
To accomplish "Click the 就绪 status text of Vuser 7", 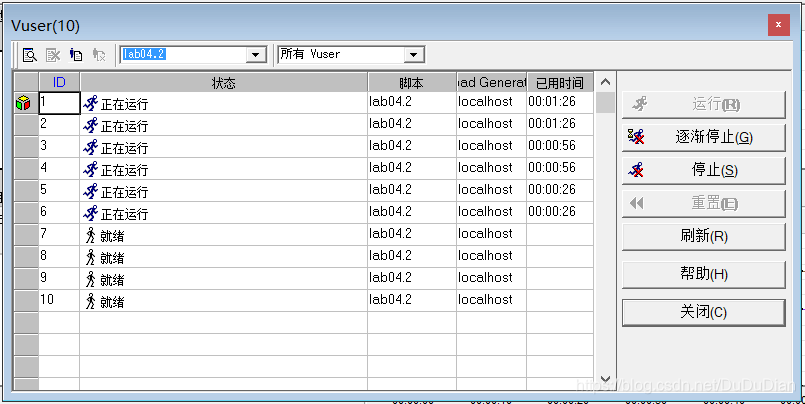I will (x=112, y=236).
